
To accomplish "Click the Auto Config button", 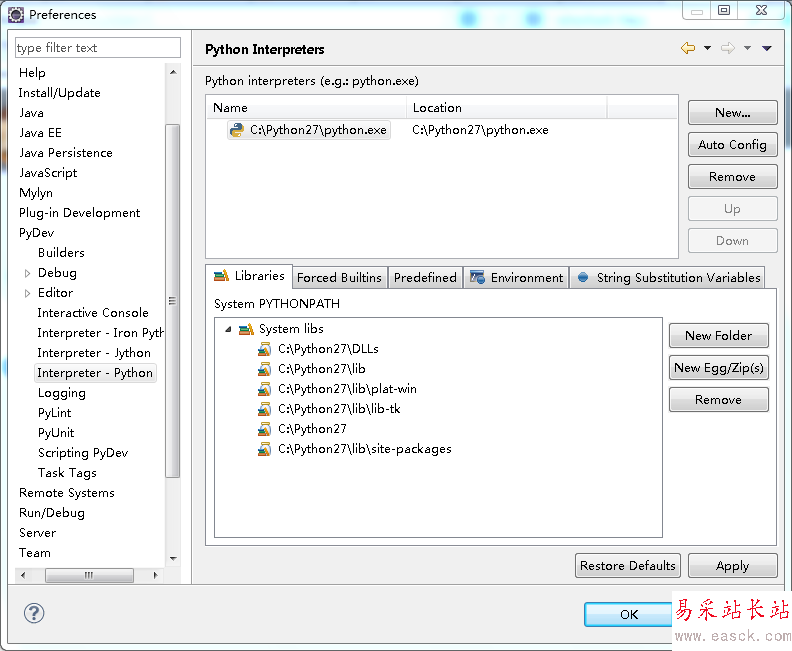I will [x=732, y=145].
